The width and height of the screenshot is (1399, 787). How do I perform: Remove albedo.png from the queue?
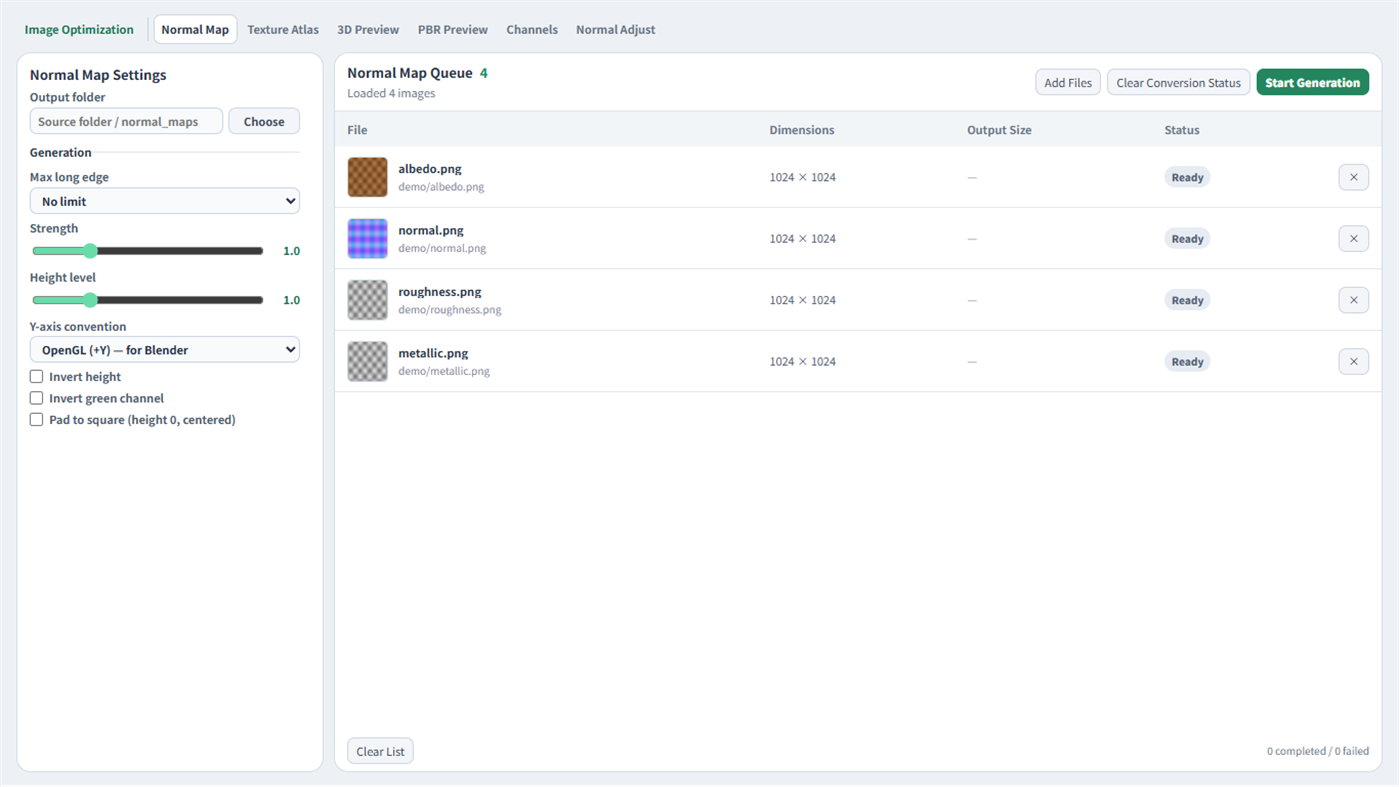pos(1353,177)
